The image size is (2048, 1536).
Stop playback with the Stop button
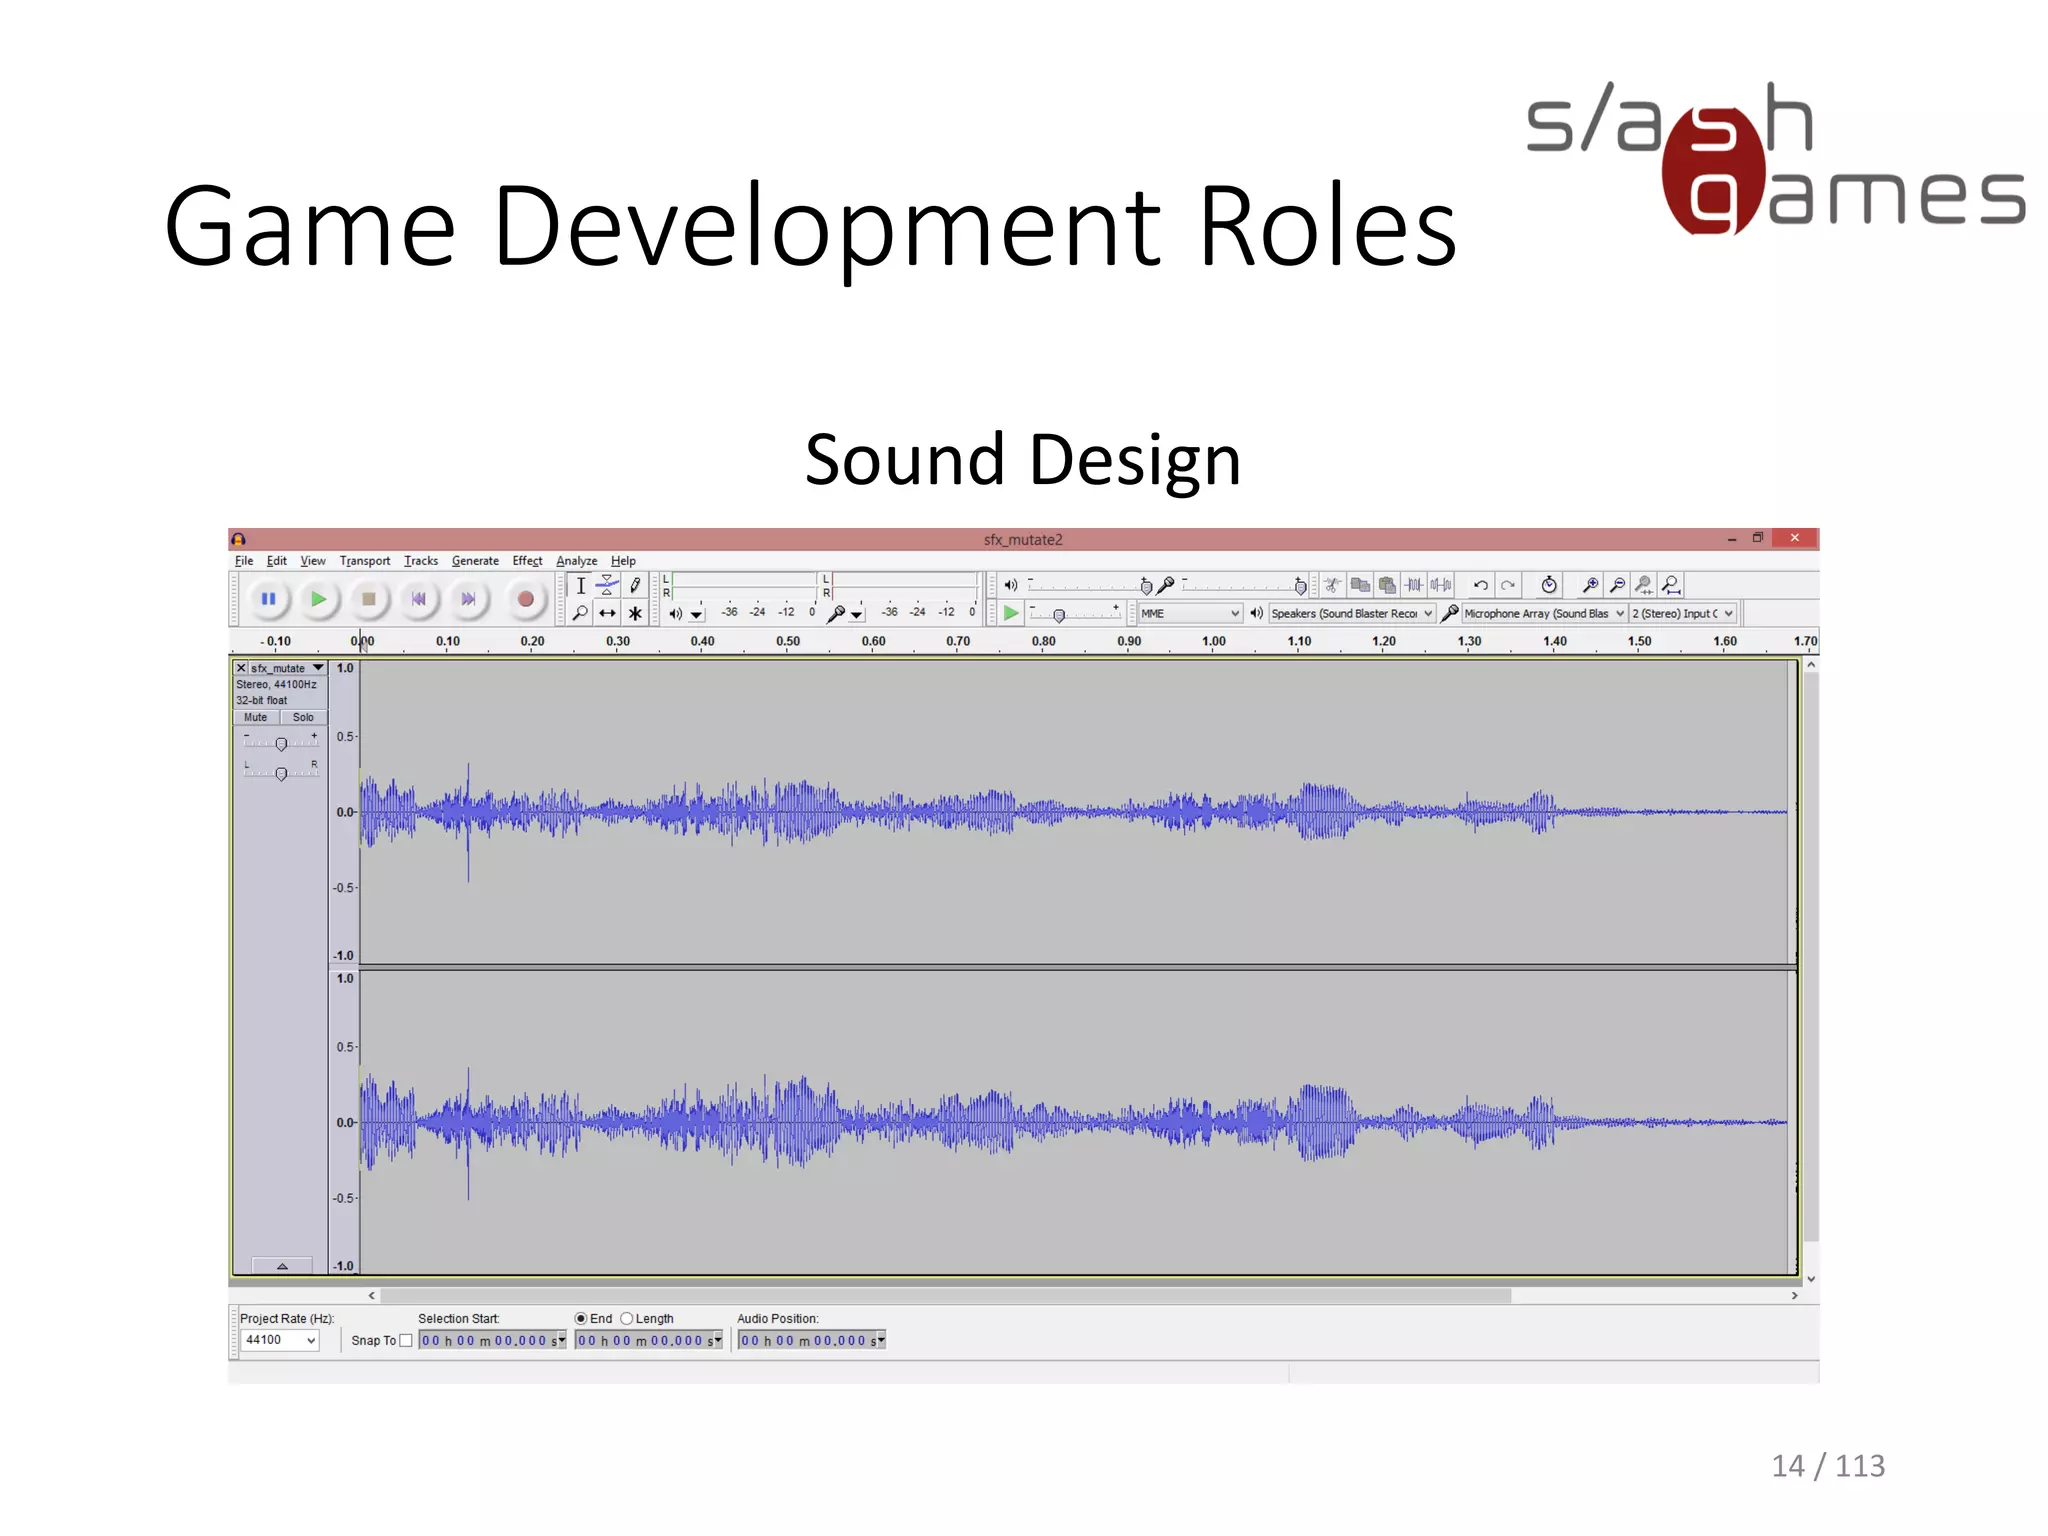[368, 599]
